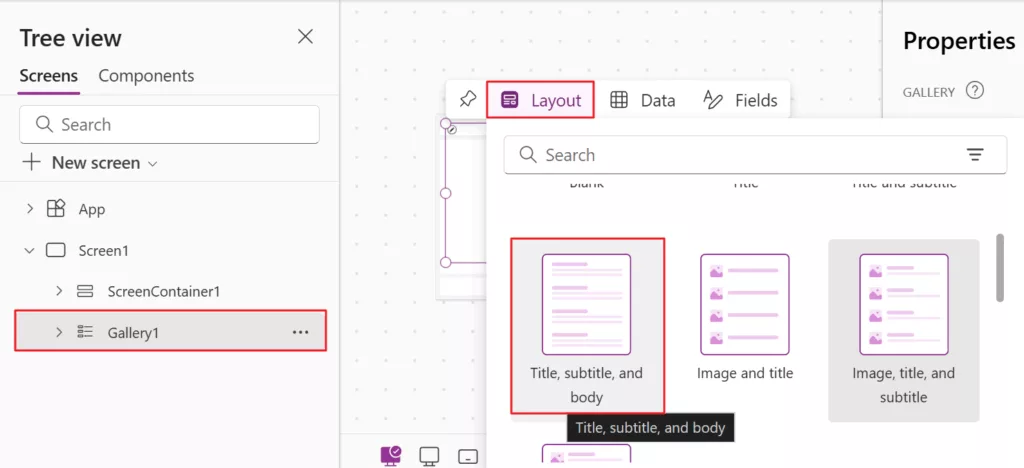The height and width of the screenshot is (468, 1024).
Task: Click the purple desktop preview icon with checkmark
Action: tap(391, 455)
